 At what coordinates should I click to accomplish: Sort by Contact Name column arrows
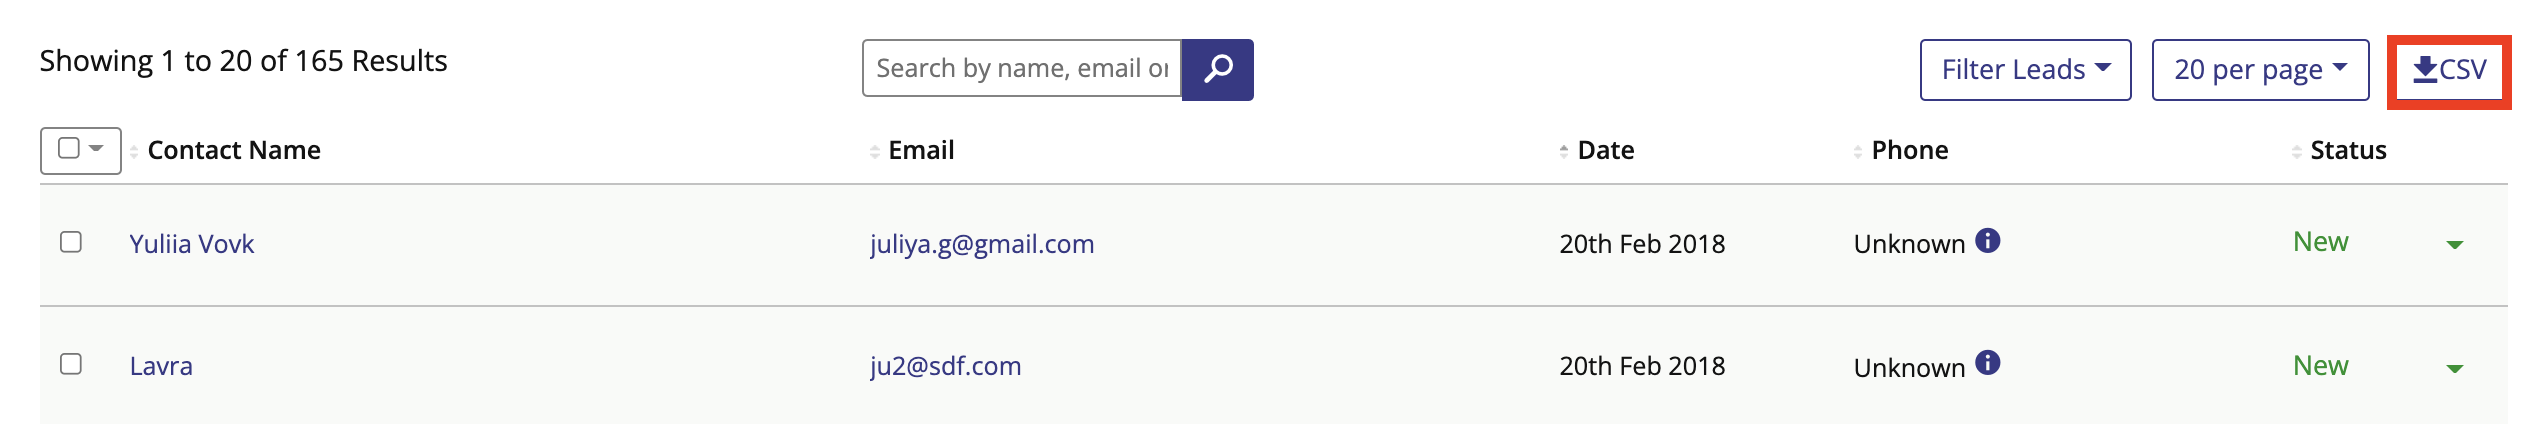(x=134, y=151)
